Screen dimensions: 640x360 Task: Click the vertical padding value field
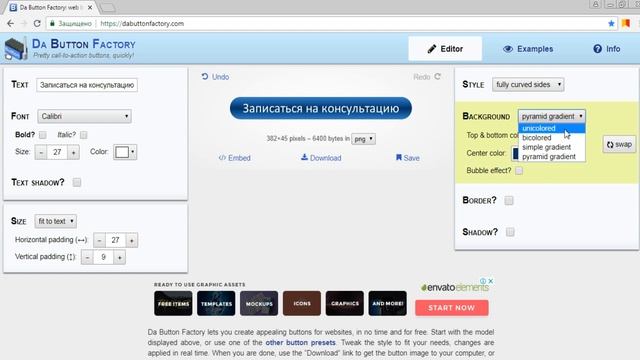click(103, 258)
